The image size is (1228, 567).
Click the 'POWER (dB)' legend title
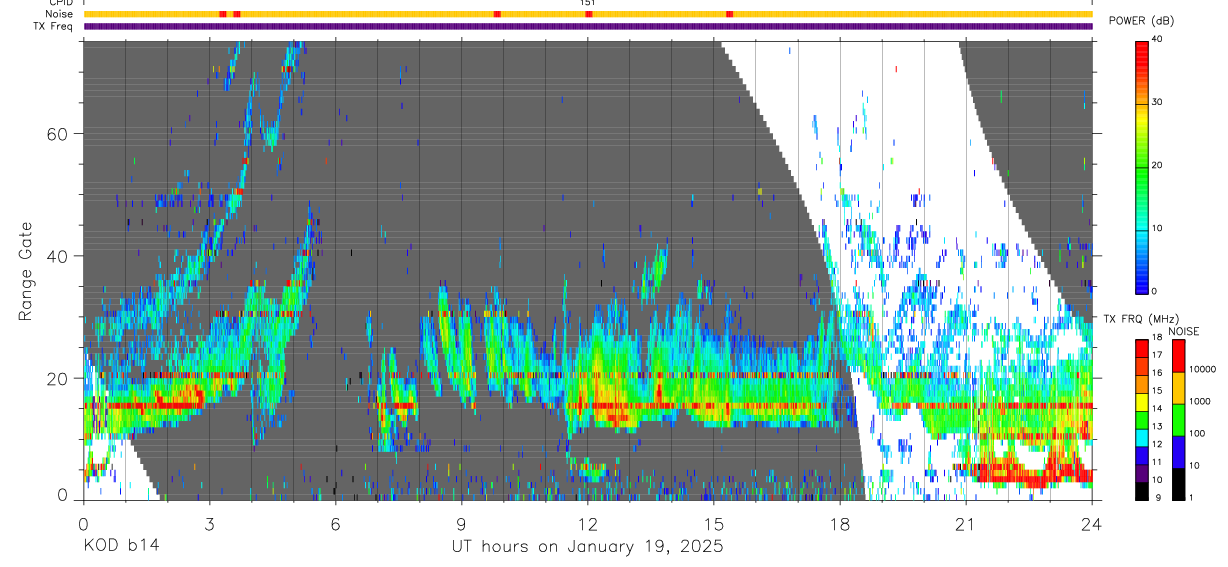pos(1142,21)
